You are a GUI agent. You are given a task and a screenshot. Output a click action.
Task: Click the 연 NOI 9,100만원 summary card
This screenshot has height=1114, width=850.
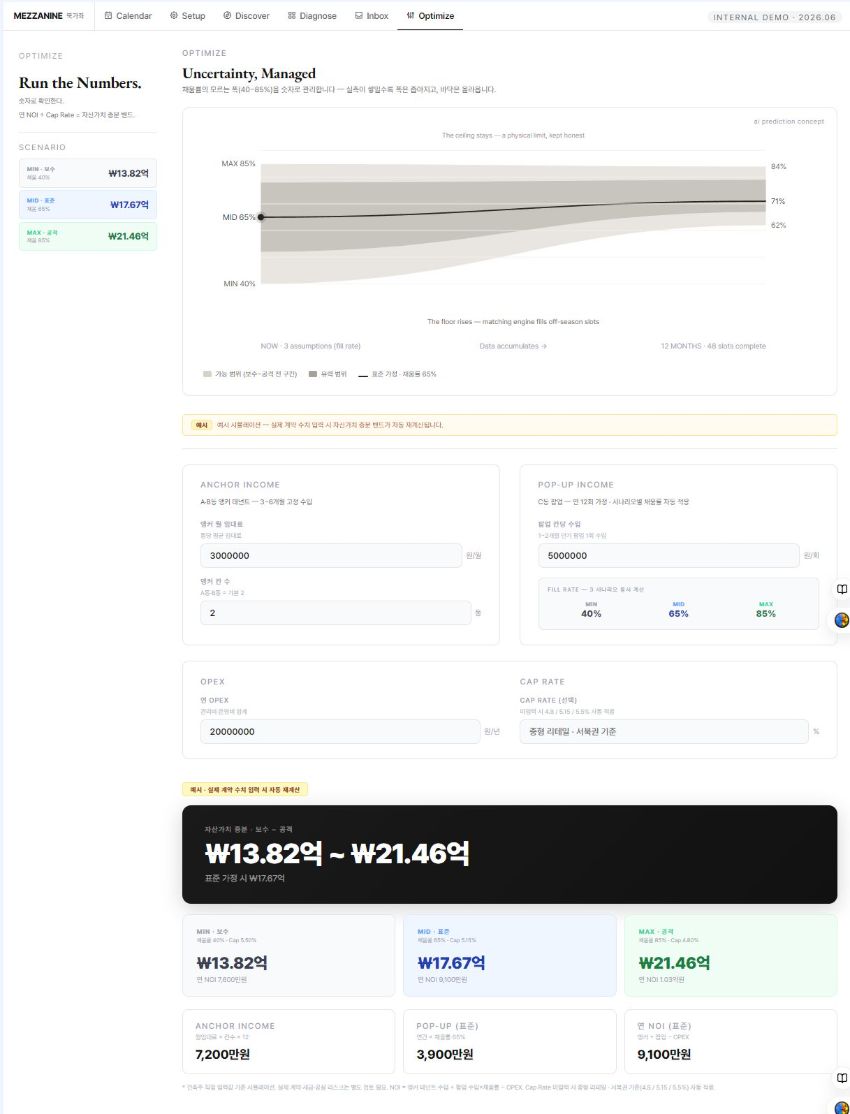(x=731, y=1042)
